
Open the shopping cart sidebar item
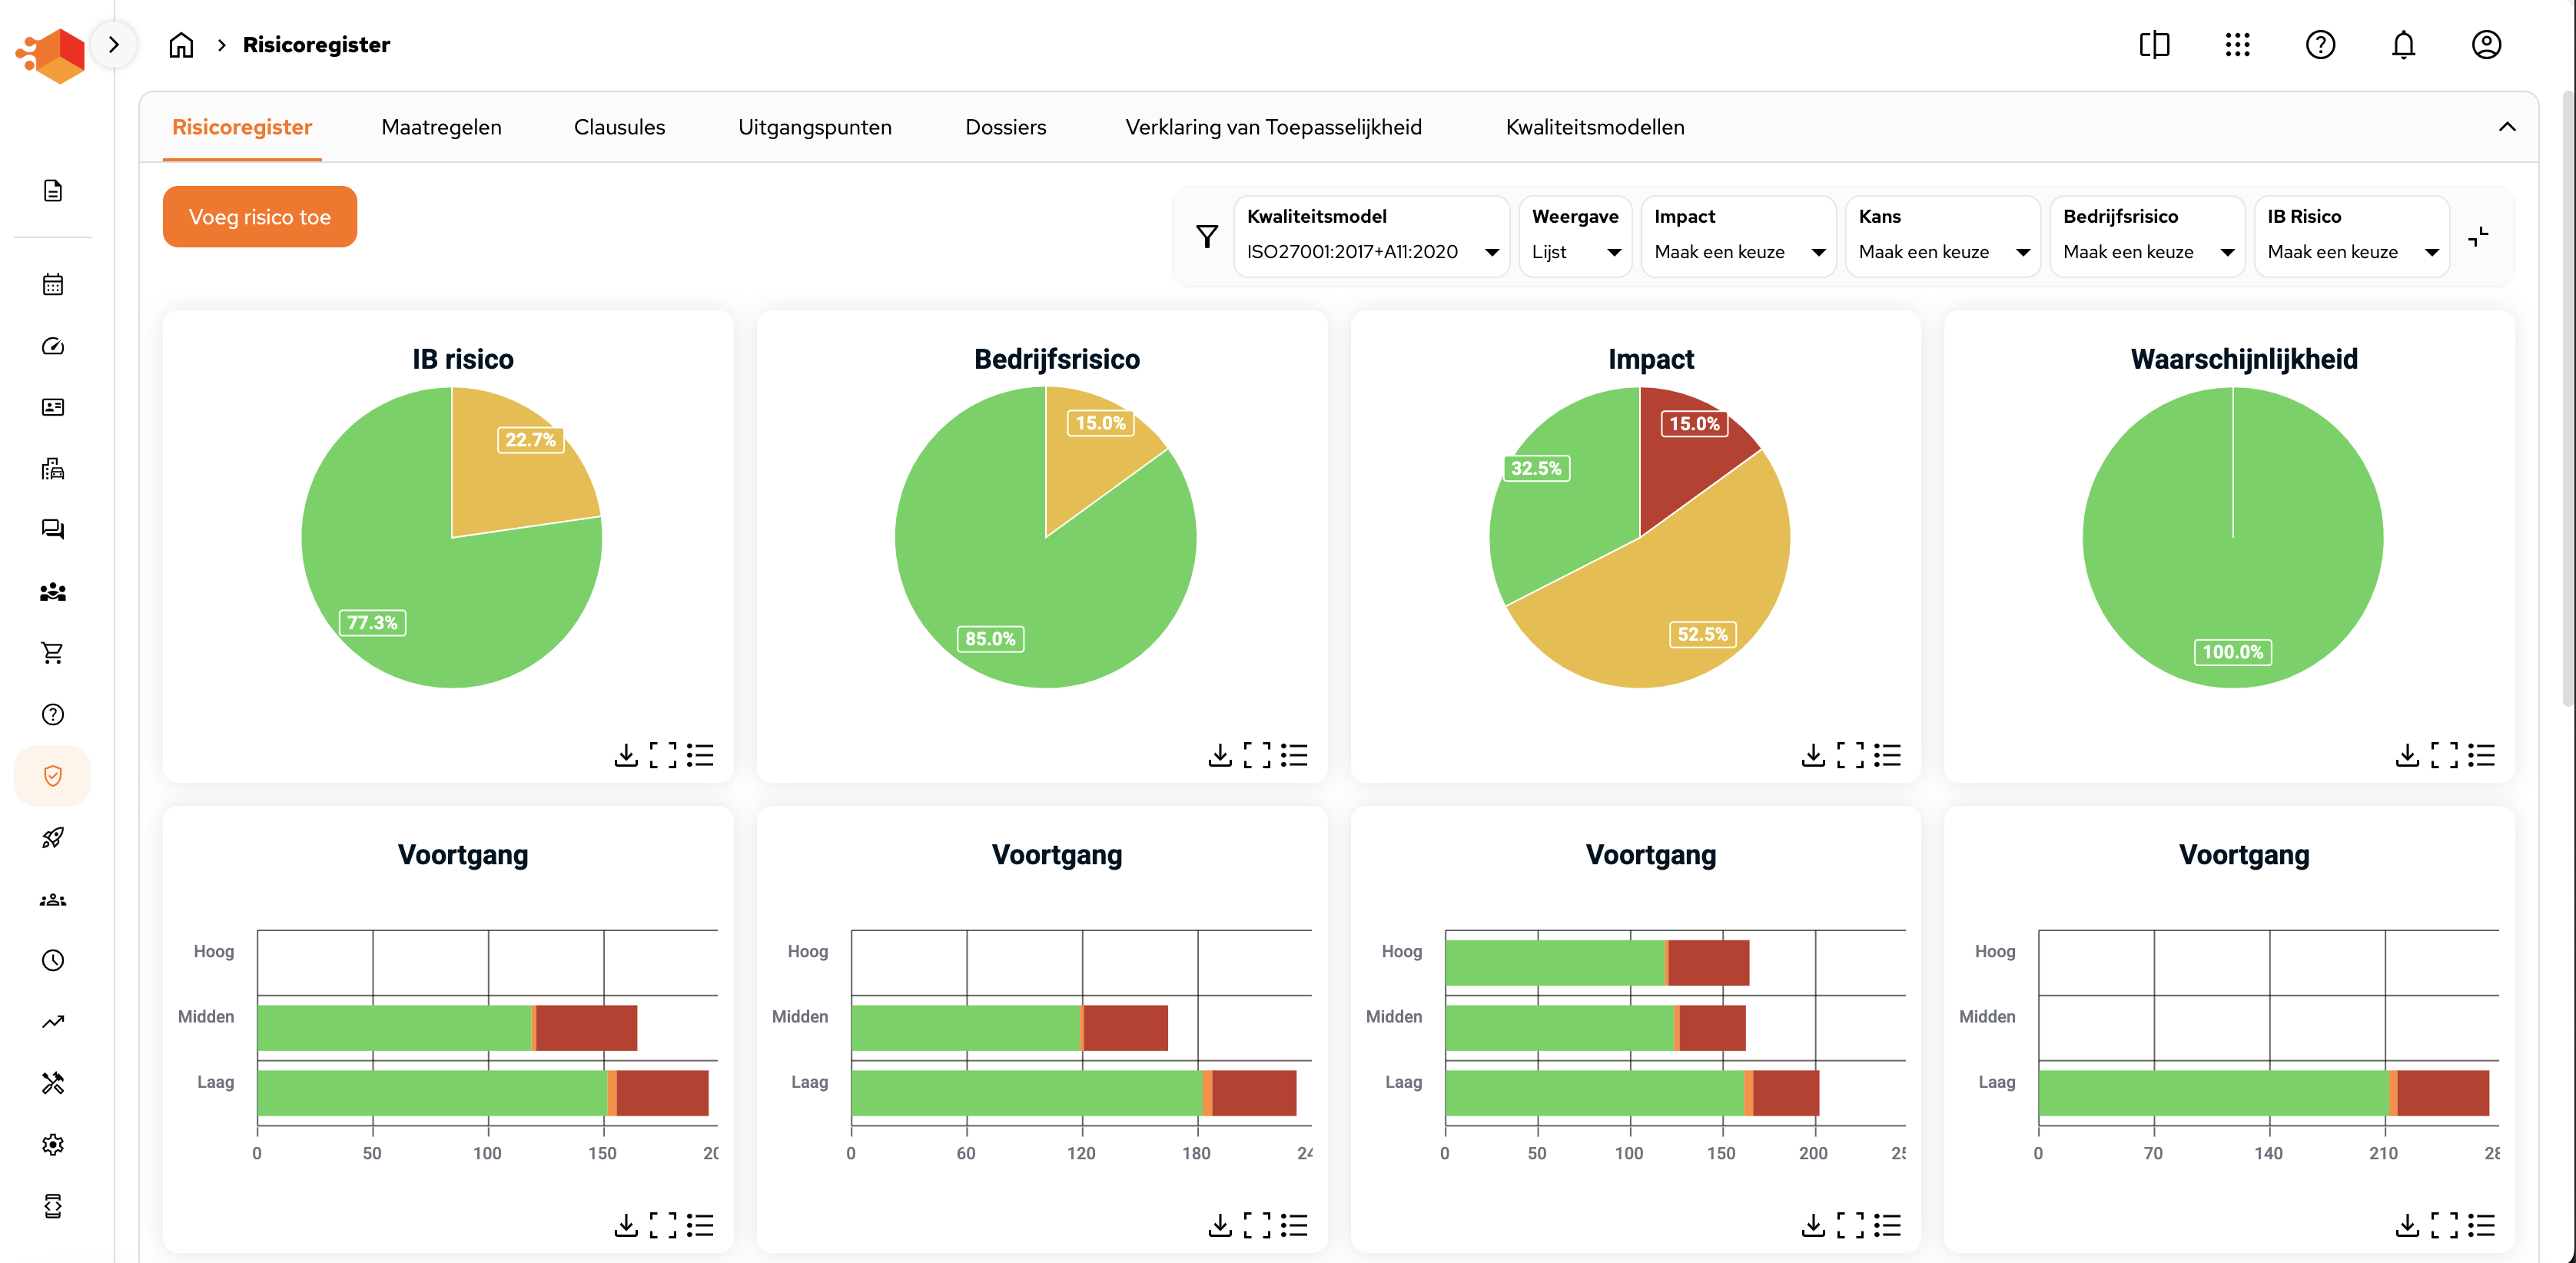(x=53, y=653)
